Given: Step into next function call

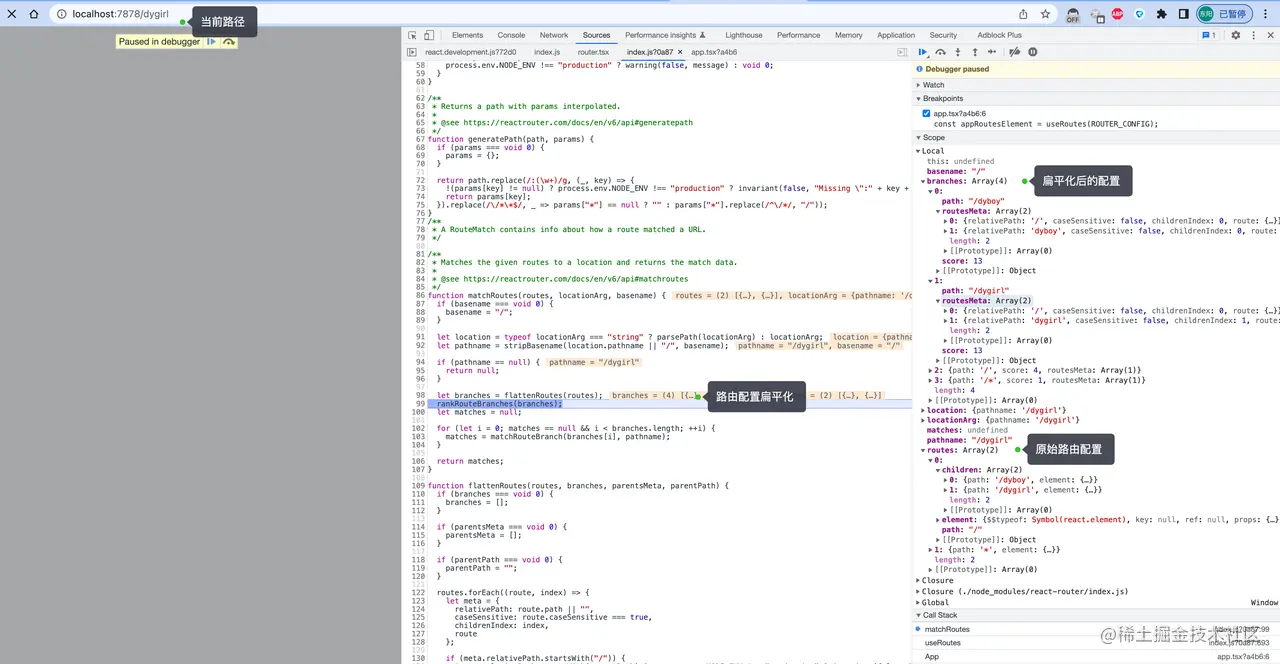Looking at the screenshot, I should point(958,52).
